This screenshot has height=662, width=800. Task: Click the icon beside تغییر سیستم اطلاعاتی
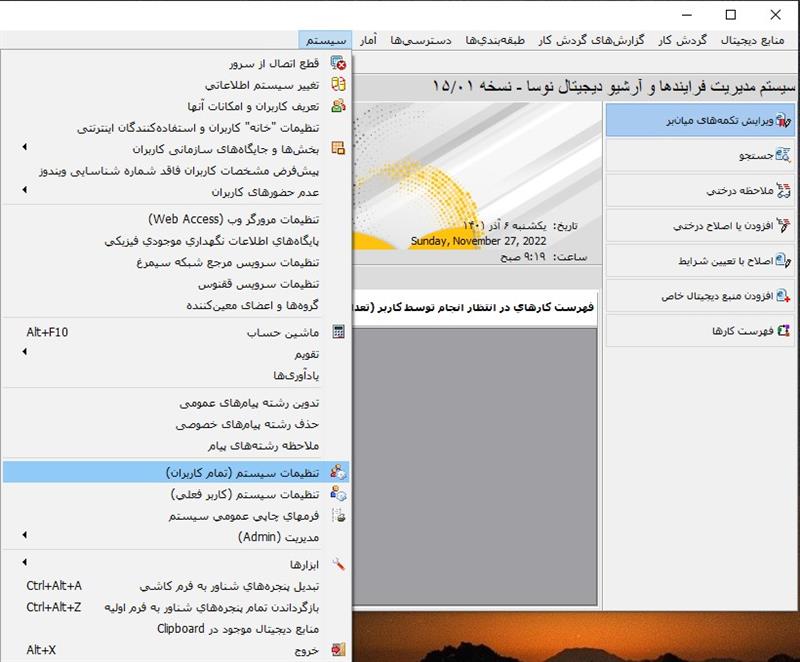click(x=338, y=85)
